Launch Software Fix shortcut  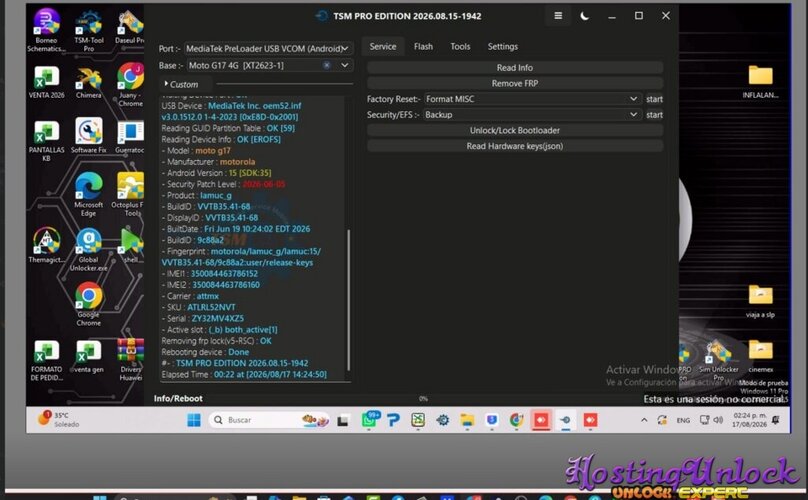[x=89, y=136]
